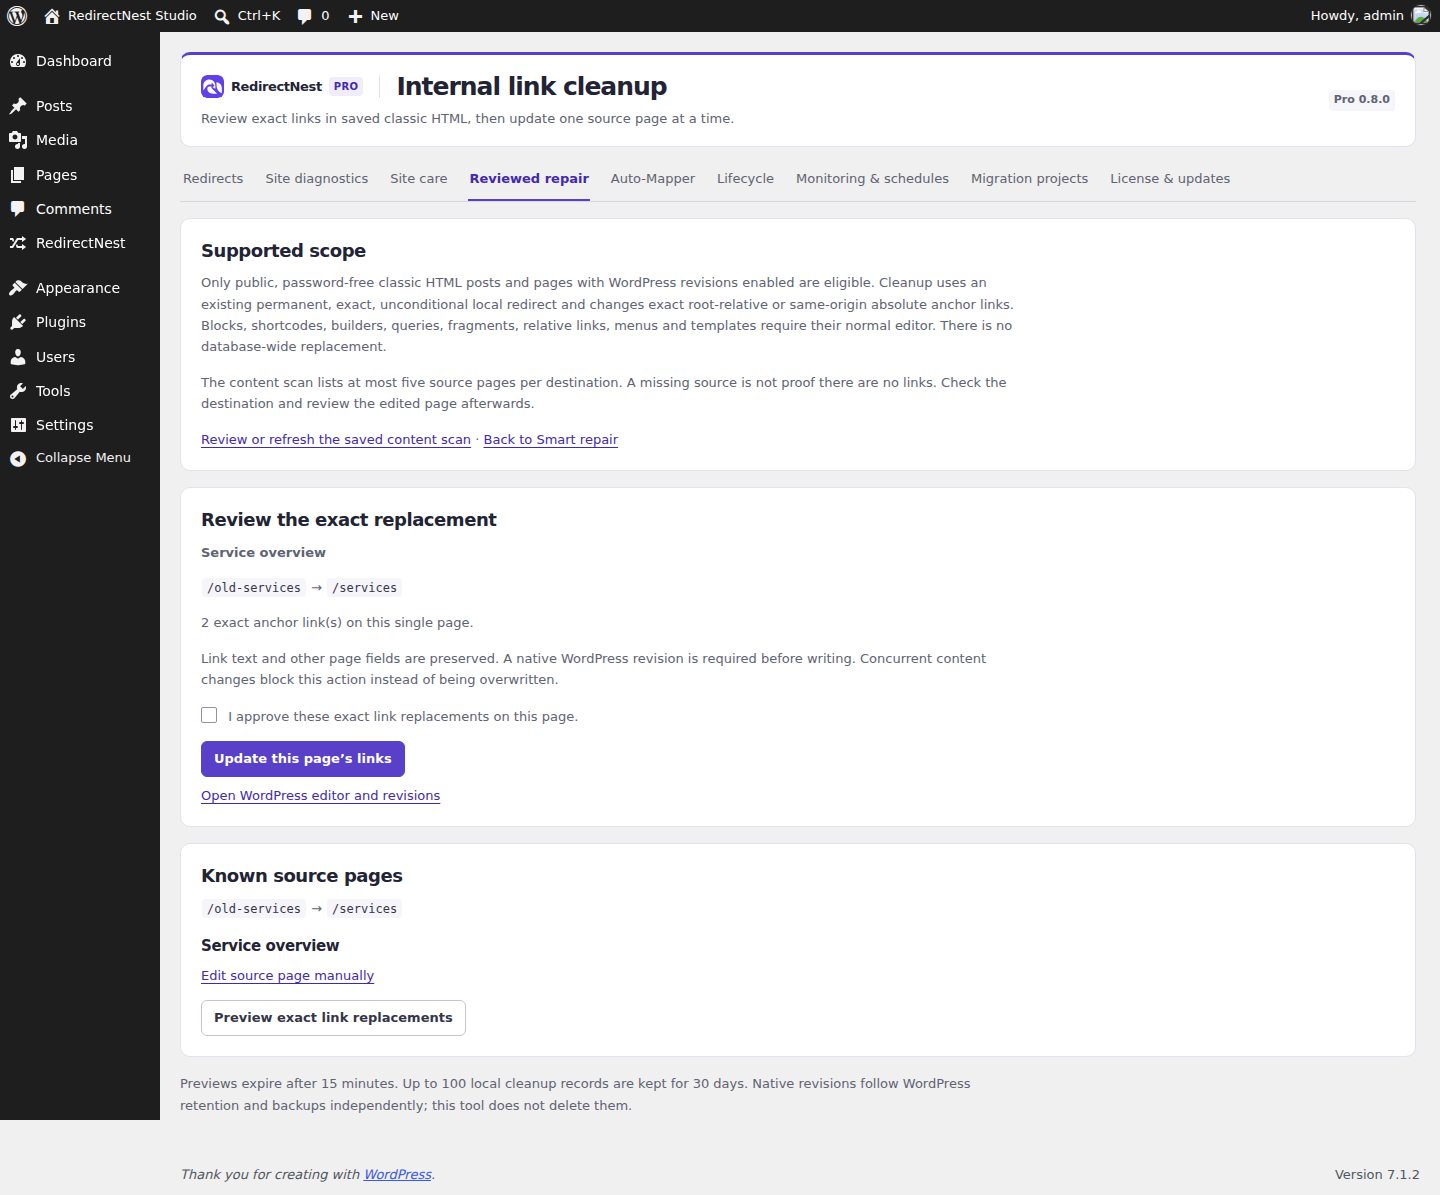Open the comments bubble icon in admin bar
Image resolution: width=1440 pixels, height=1195 pixels.
[x=305, y=16]
